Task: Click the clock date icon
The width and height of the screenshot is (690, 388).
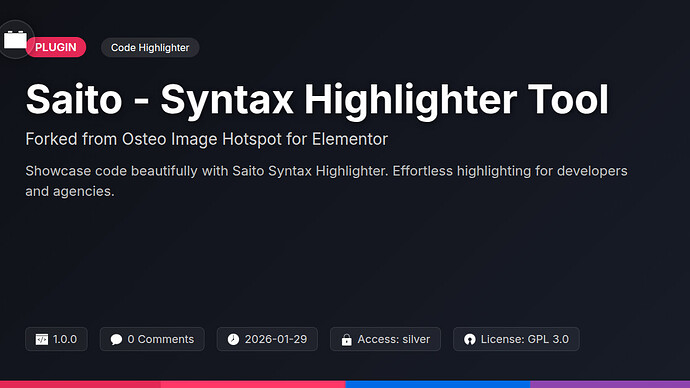Action: 233,339
